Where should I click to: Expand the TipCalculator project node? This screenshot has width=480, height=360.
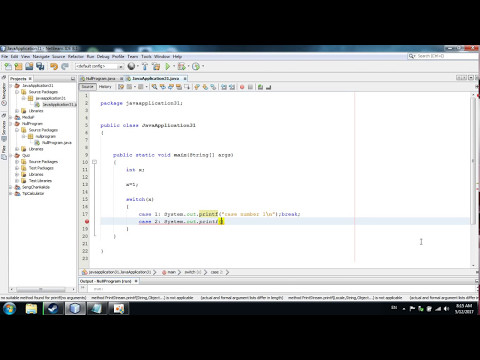pyautogui.click(x=11, y=194)
